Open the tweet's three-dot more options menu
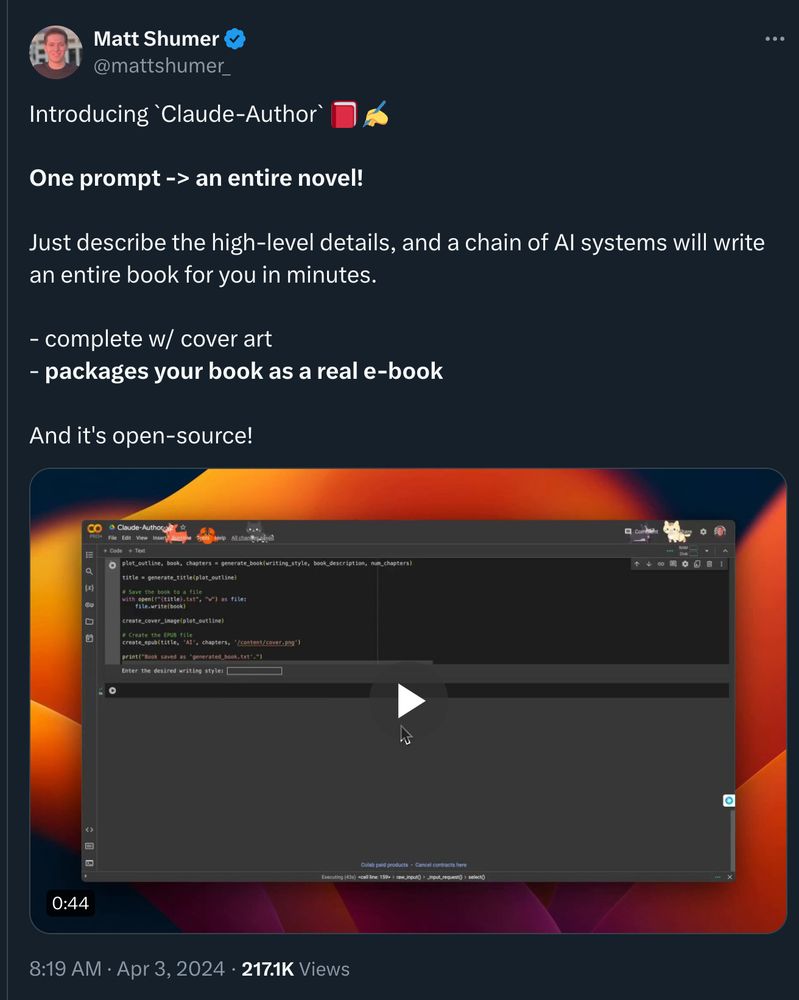The height and width of the screenshot is (1000, 799). point(774,39)
